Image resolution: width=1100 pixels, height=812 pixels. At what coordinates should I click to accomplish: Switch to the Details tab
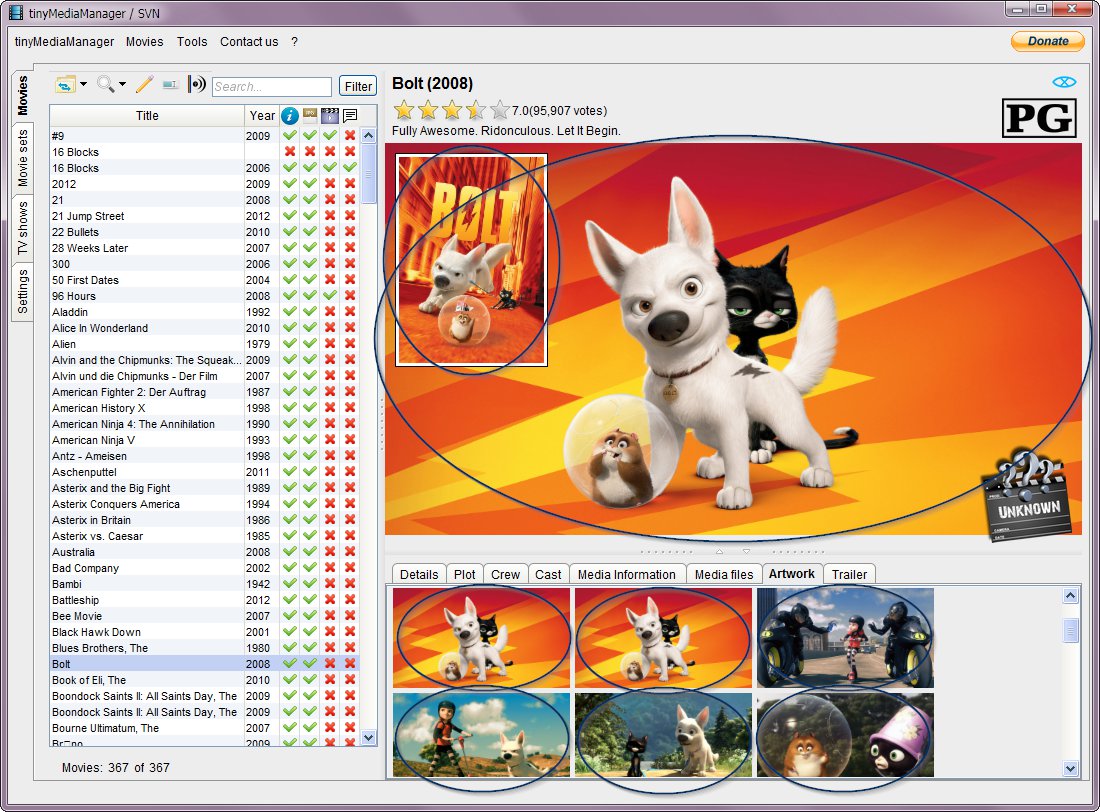[x=419, y=575]
